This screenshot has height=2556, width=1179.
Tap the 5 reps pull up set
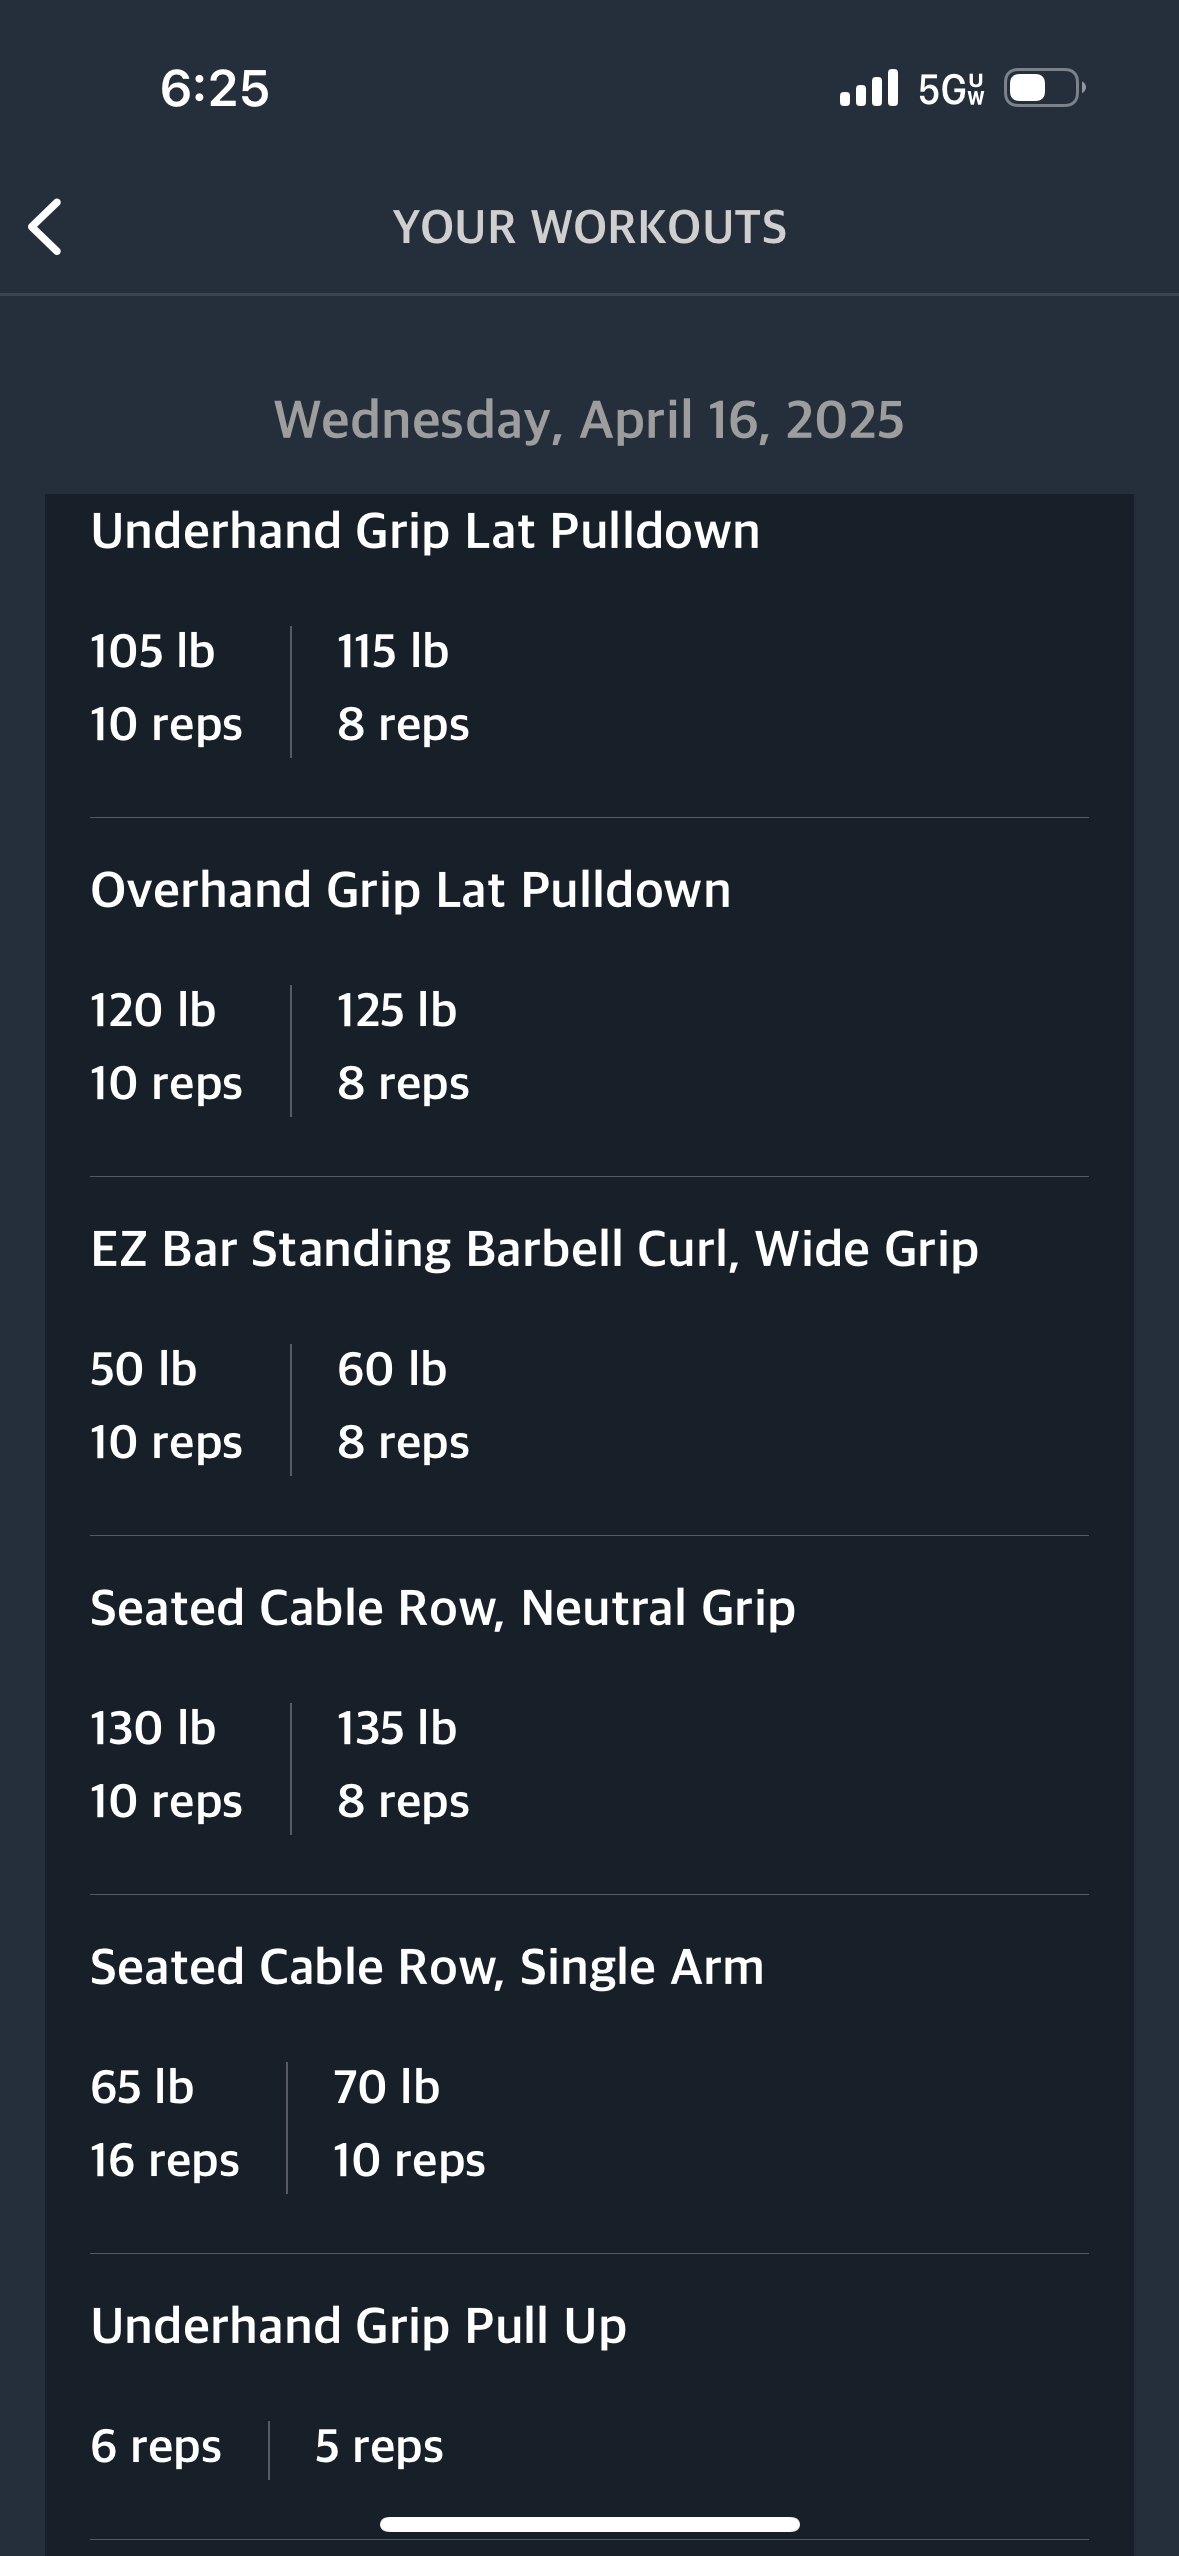[379, 2446]
